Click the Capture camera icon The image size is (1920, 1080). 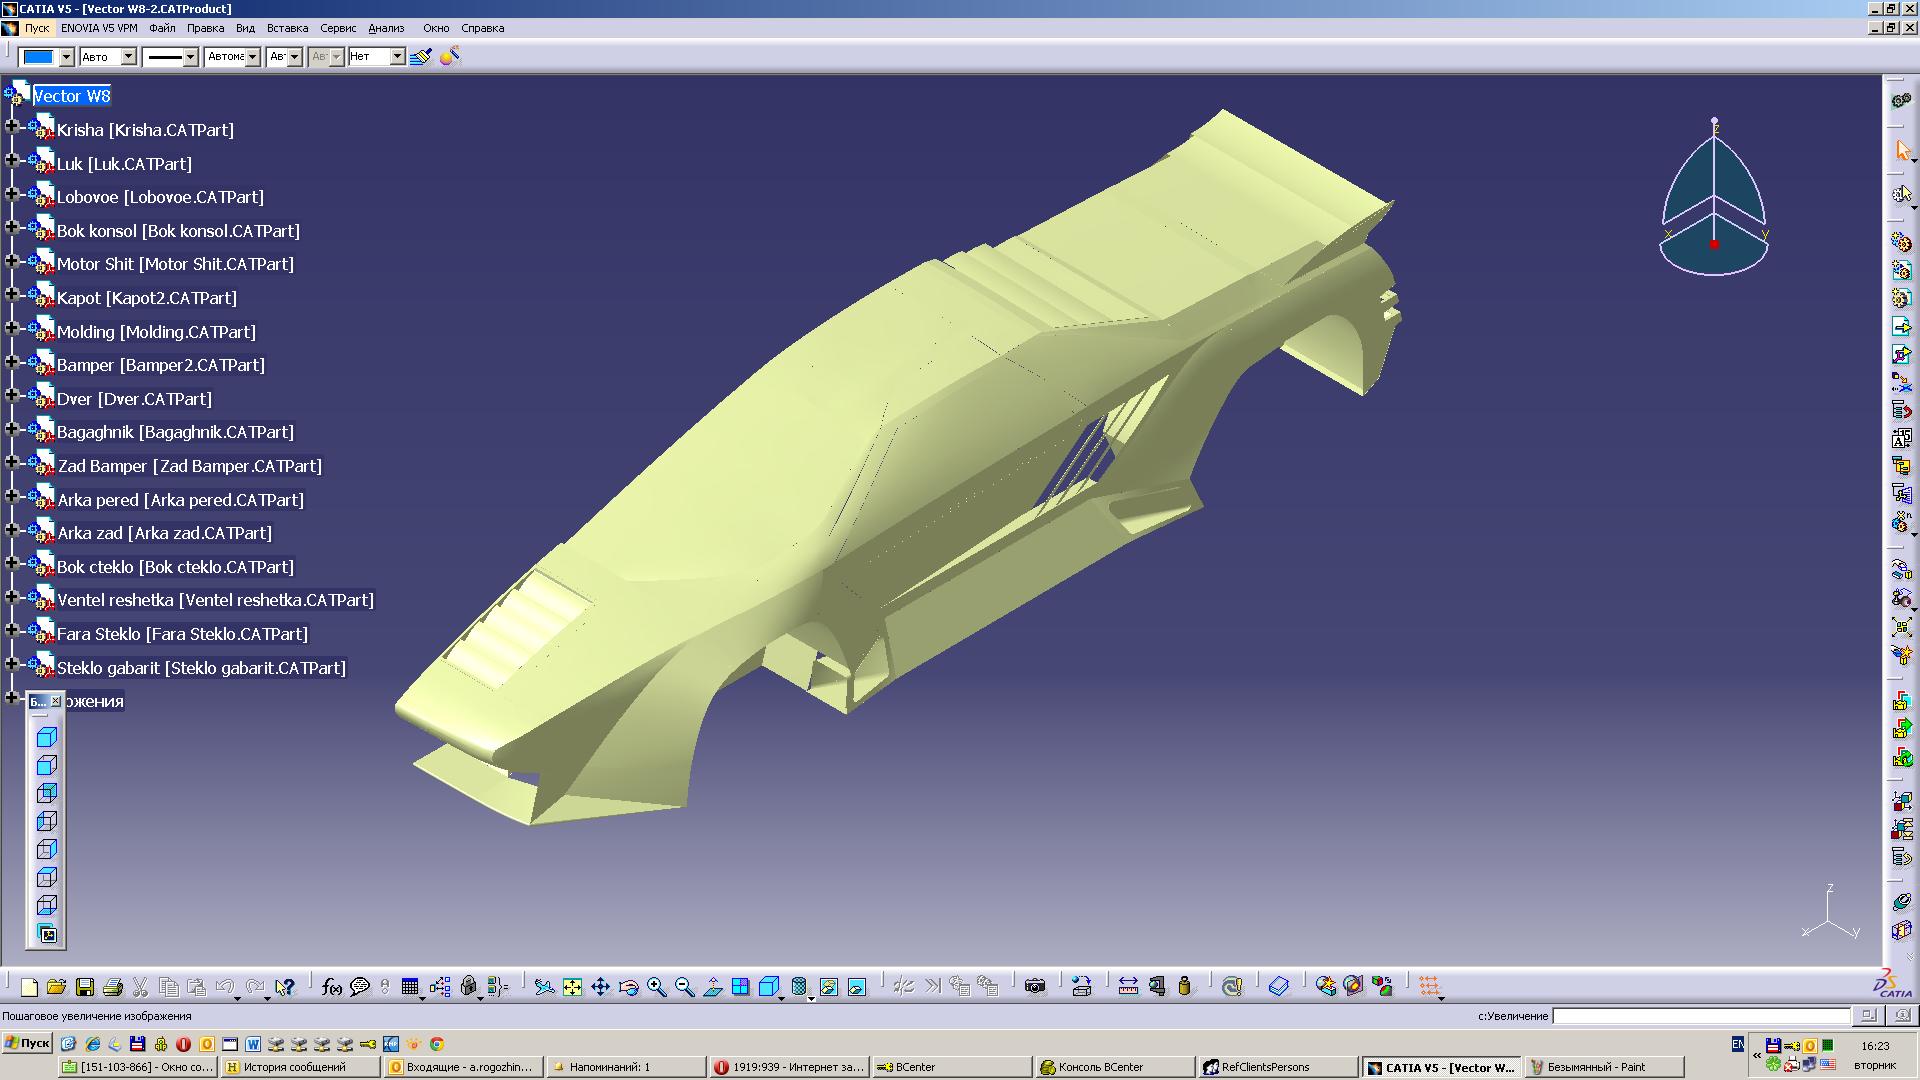1035,987
